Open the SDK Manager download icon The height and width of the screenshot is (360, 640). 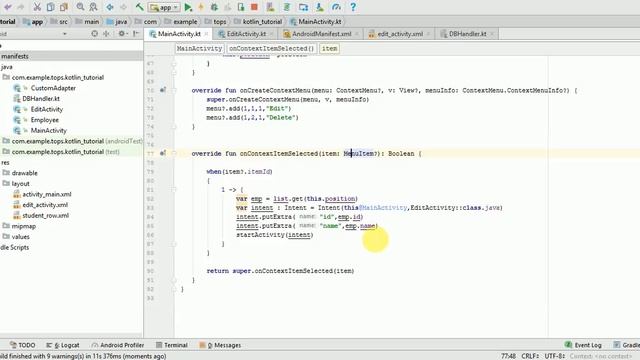coord(320,7)
